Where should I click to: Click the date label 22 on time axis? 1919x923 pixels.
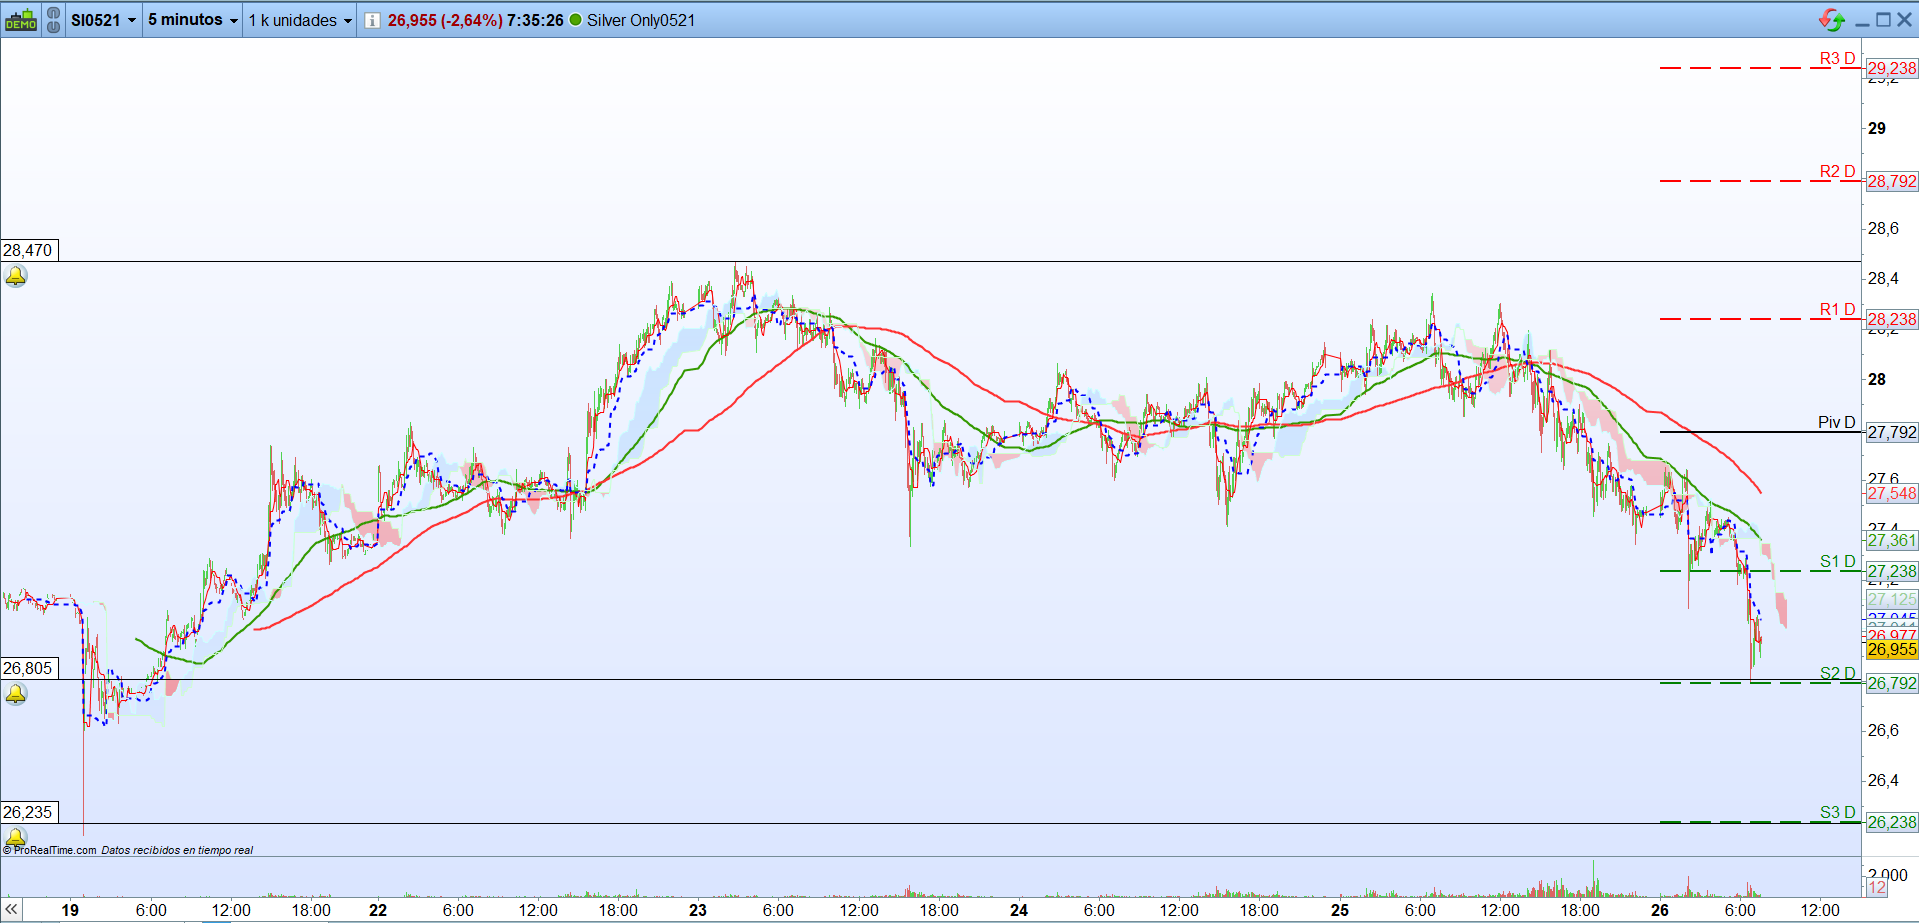click(x=378, y=910)
